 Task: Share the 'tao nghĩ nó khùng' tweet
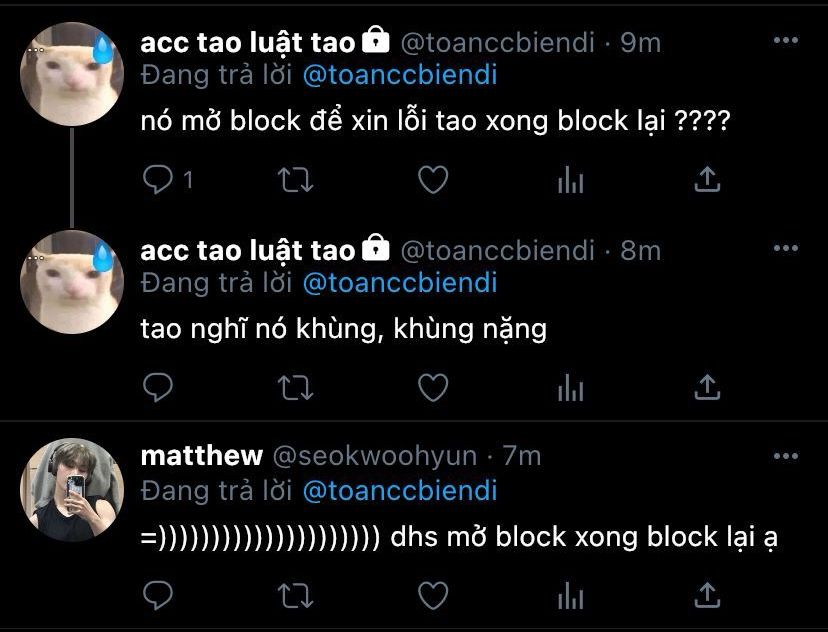click(708, 386)
